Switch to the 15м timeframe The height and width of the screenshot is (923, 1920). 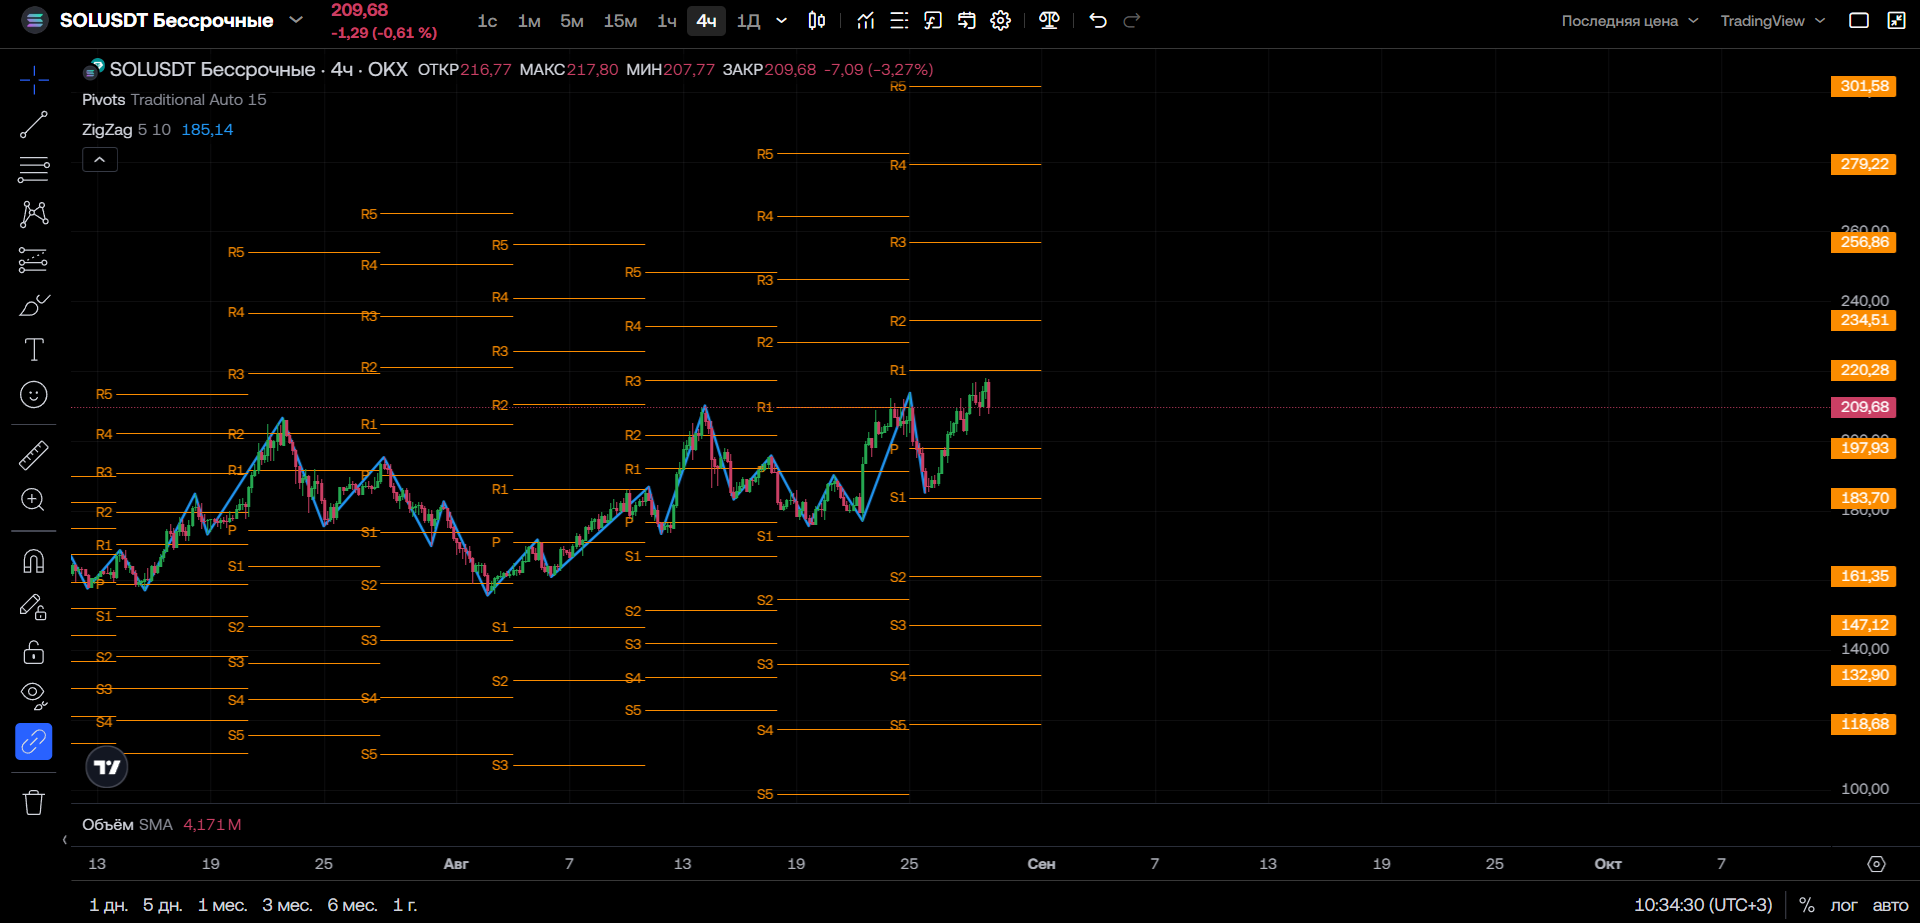coord(620,20)
